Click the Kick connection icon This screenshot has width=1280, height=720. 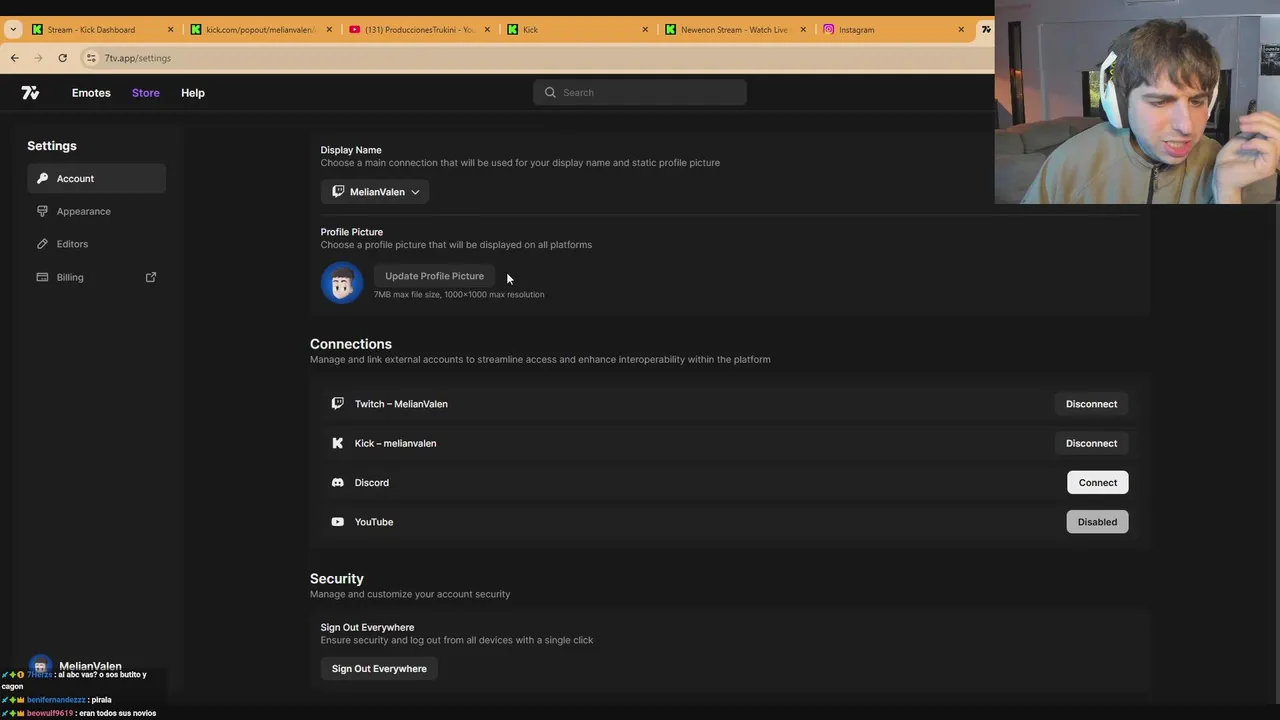click(x=337, y=443)
